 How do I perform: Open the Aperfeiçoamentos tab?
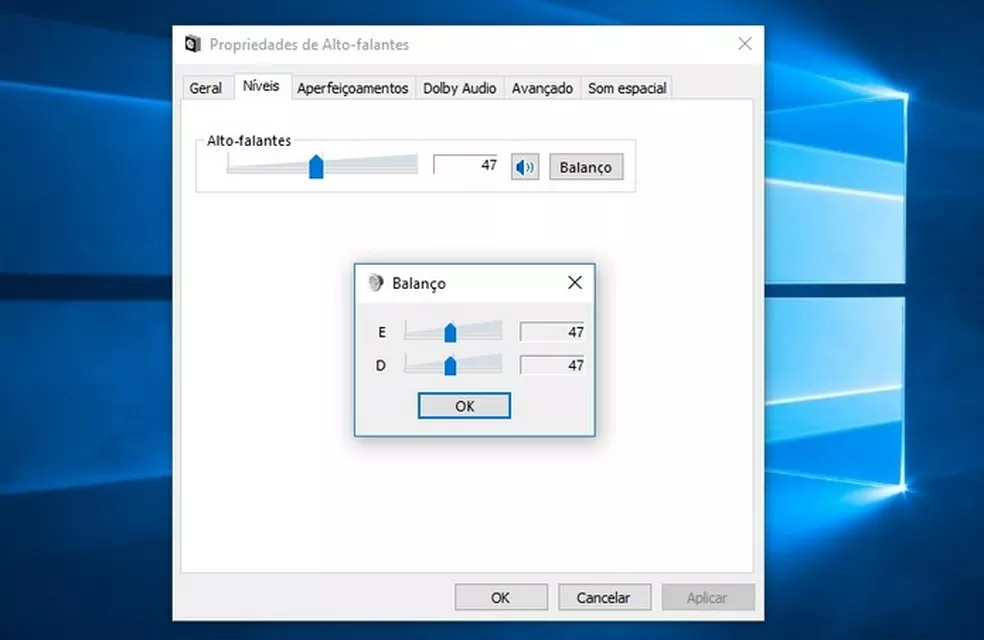tap(353, 88)
